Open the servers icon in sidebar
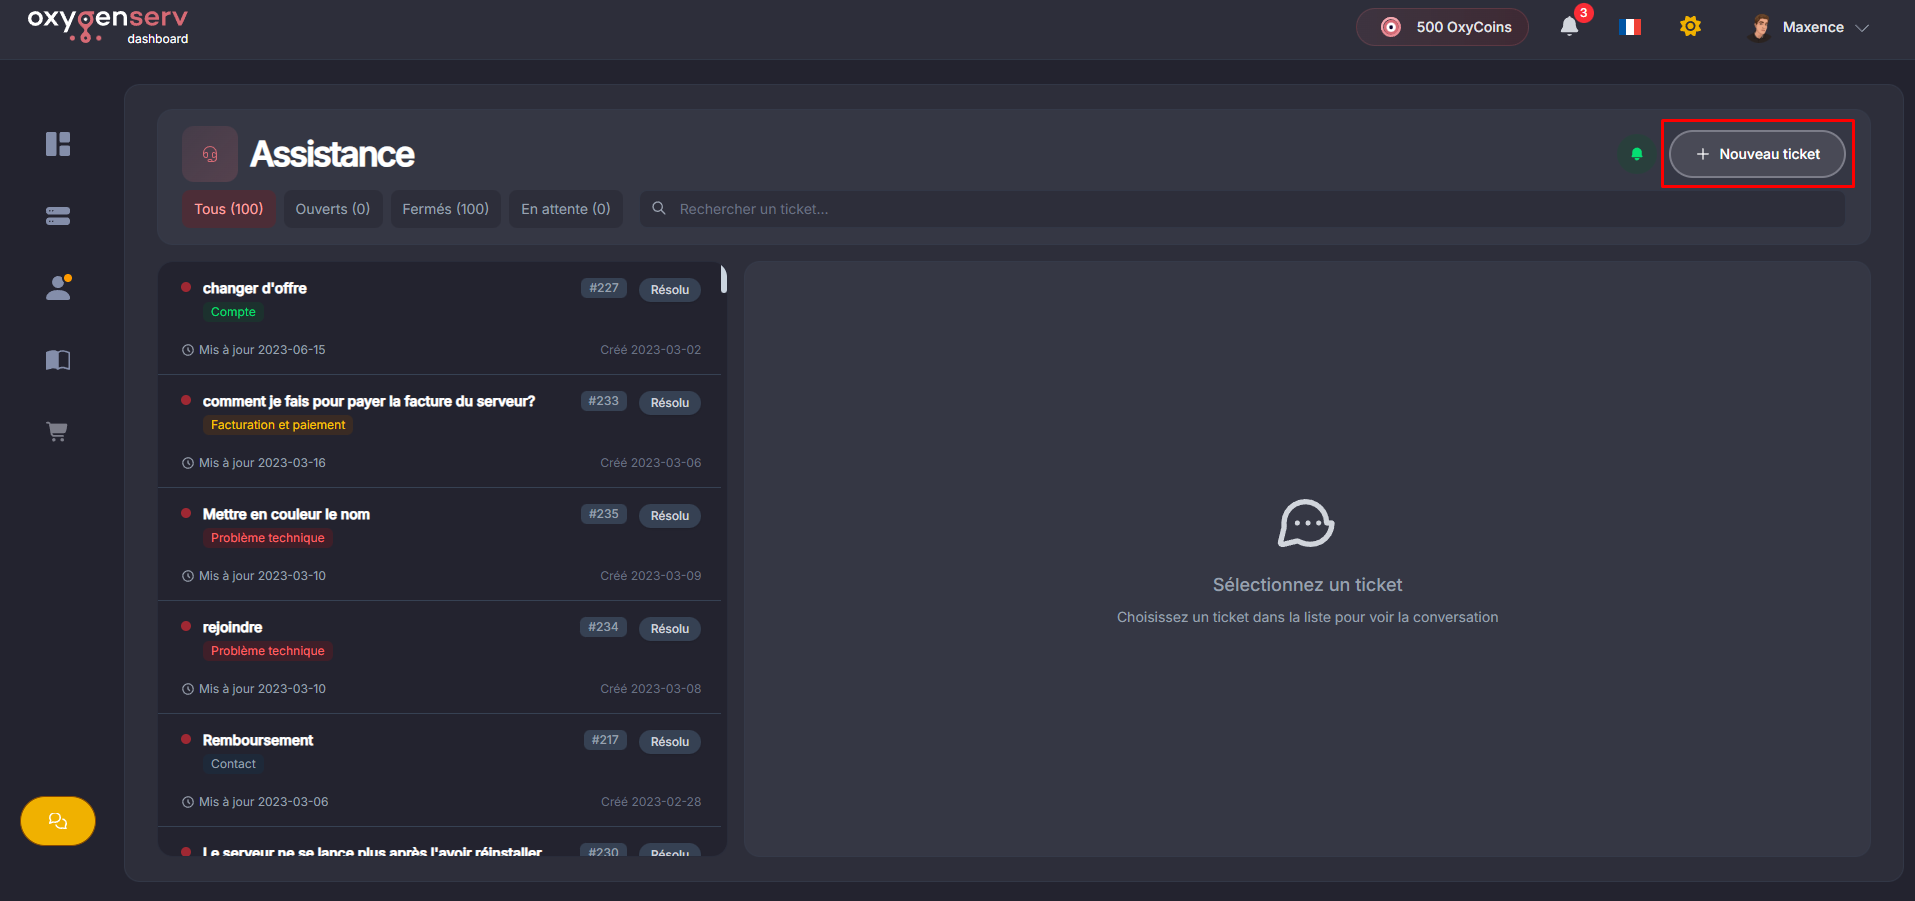This screenshot has width=1915, height=901. pos(58,216)
